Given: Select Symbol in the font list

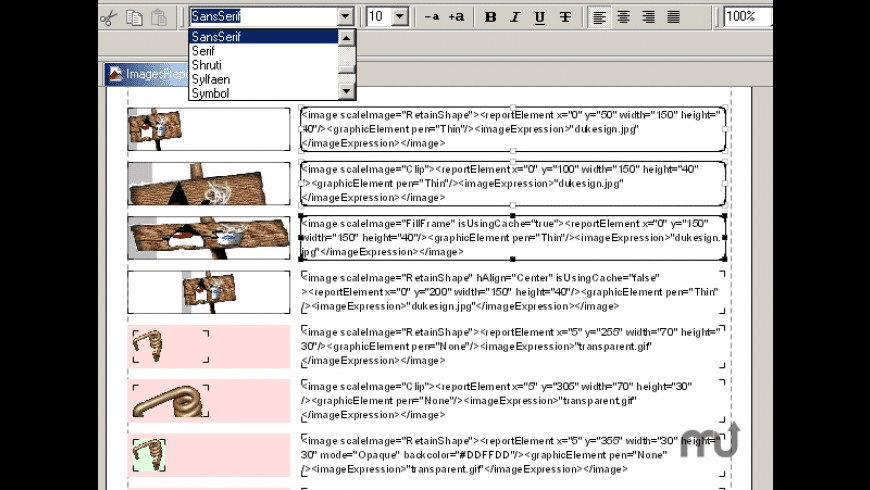Looking at the screenshot, I should (264, 93).
